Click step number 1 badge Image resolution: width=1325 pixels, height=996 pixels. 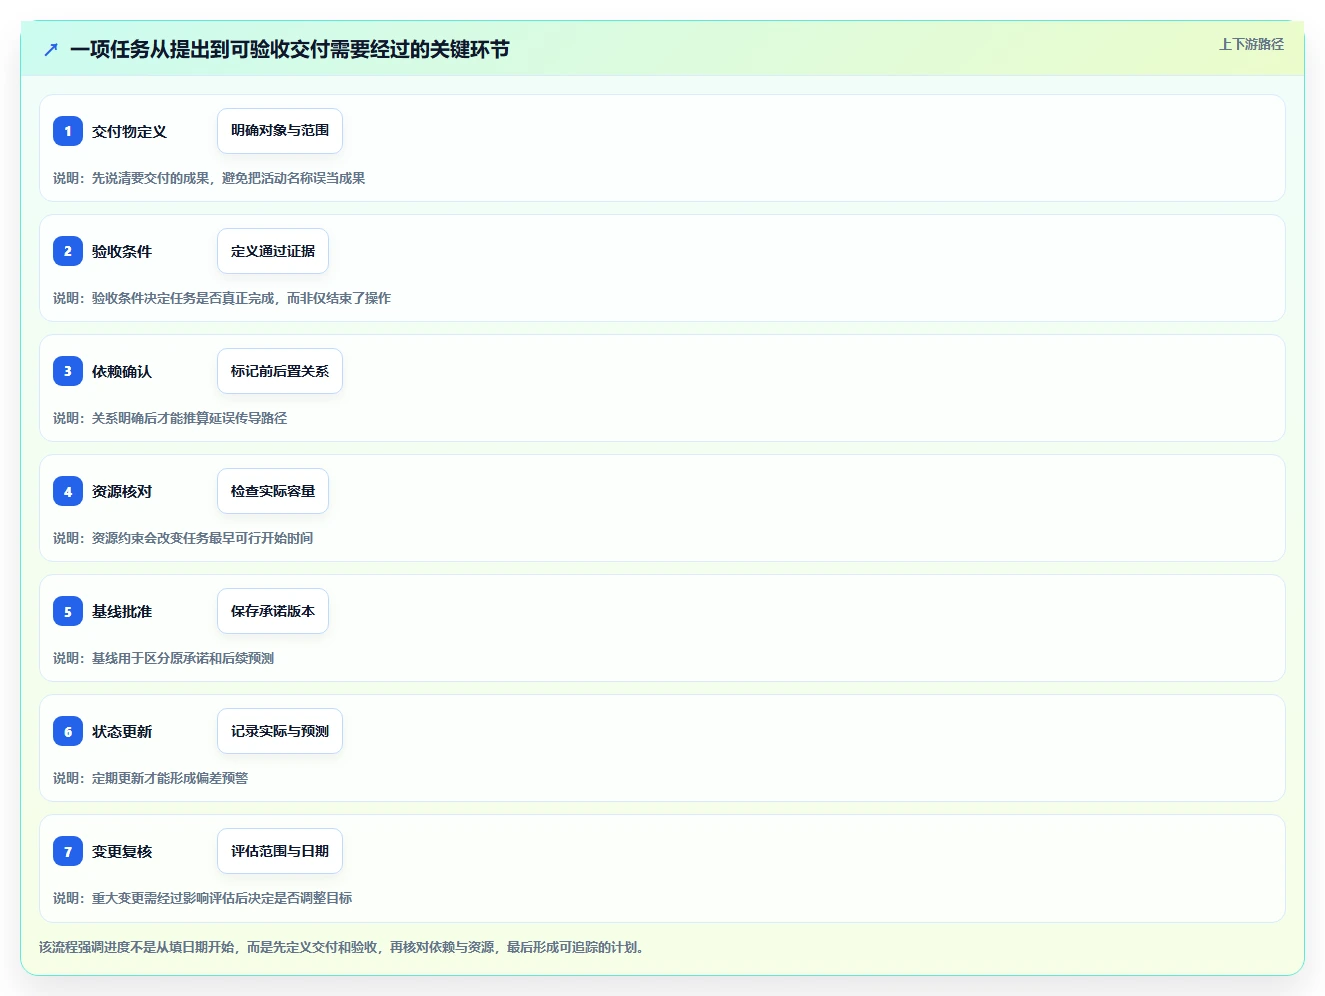(68, 131)
